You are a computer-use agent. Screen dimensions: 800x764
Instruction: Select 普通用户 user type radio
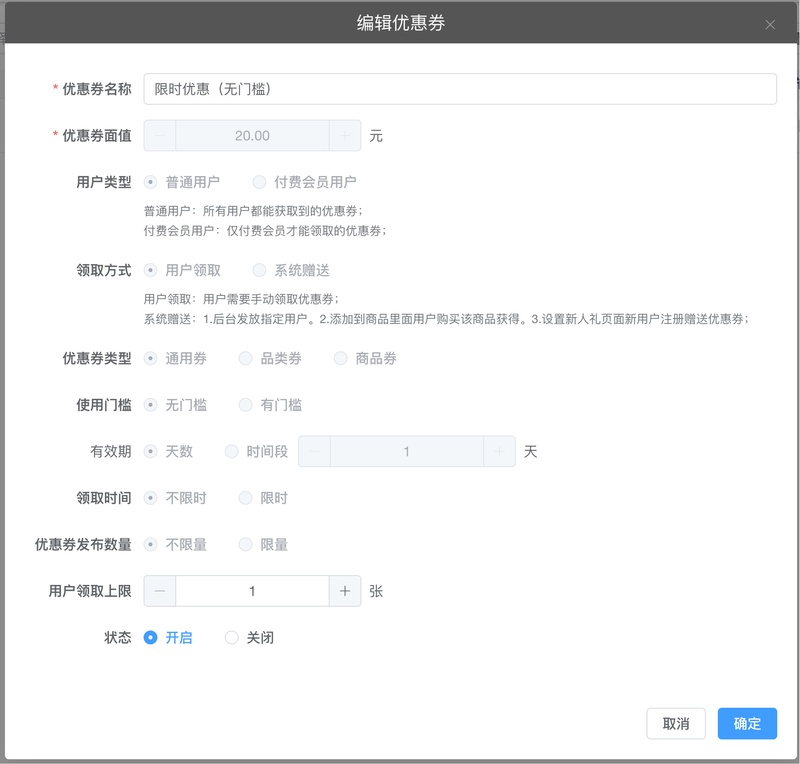click(x=182, y=182)
